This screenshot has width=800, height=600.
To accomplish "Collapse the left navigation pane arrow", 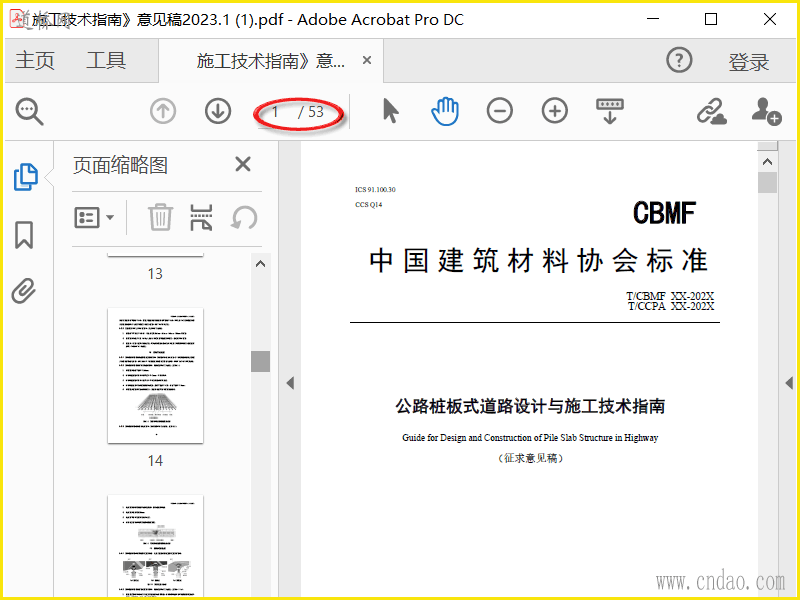I will (290, 383).
